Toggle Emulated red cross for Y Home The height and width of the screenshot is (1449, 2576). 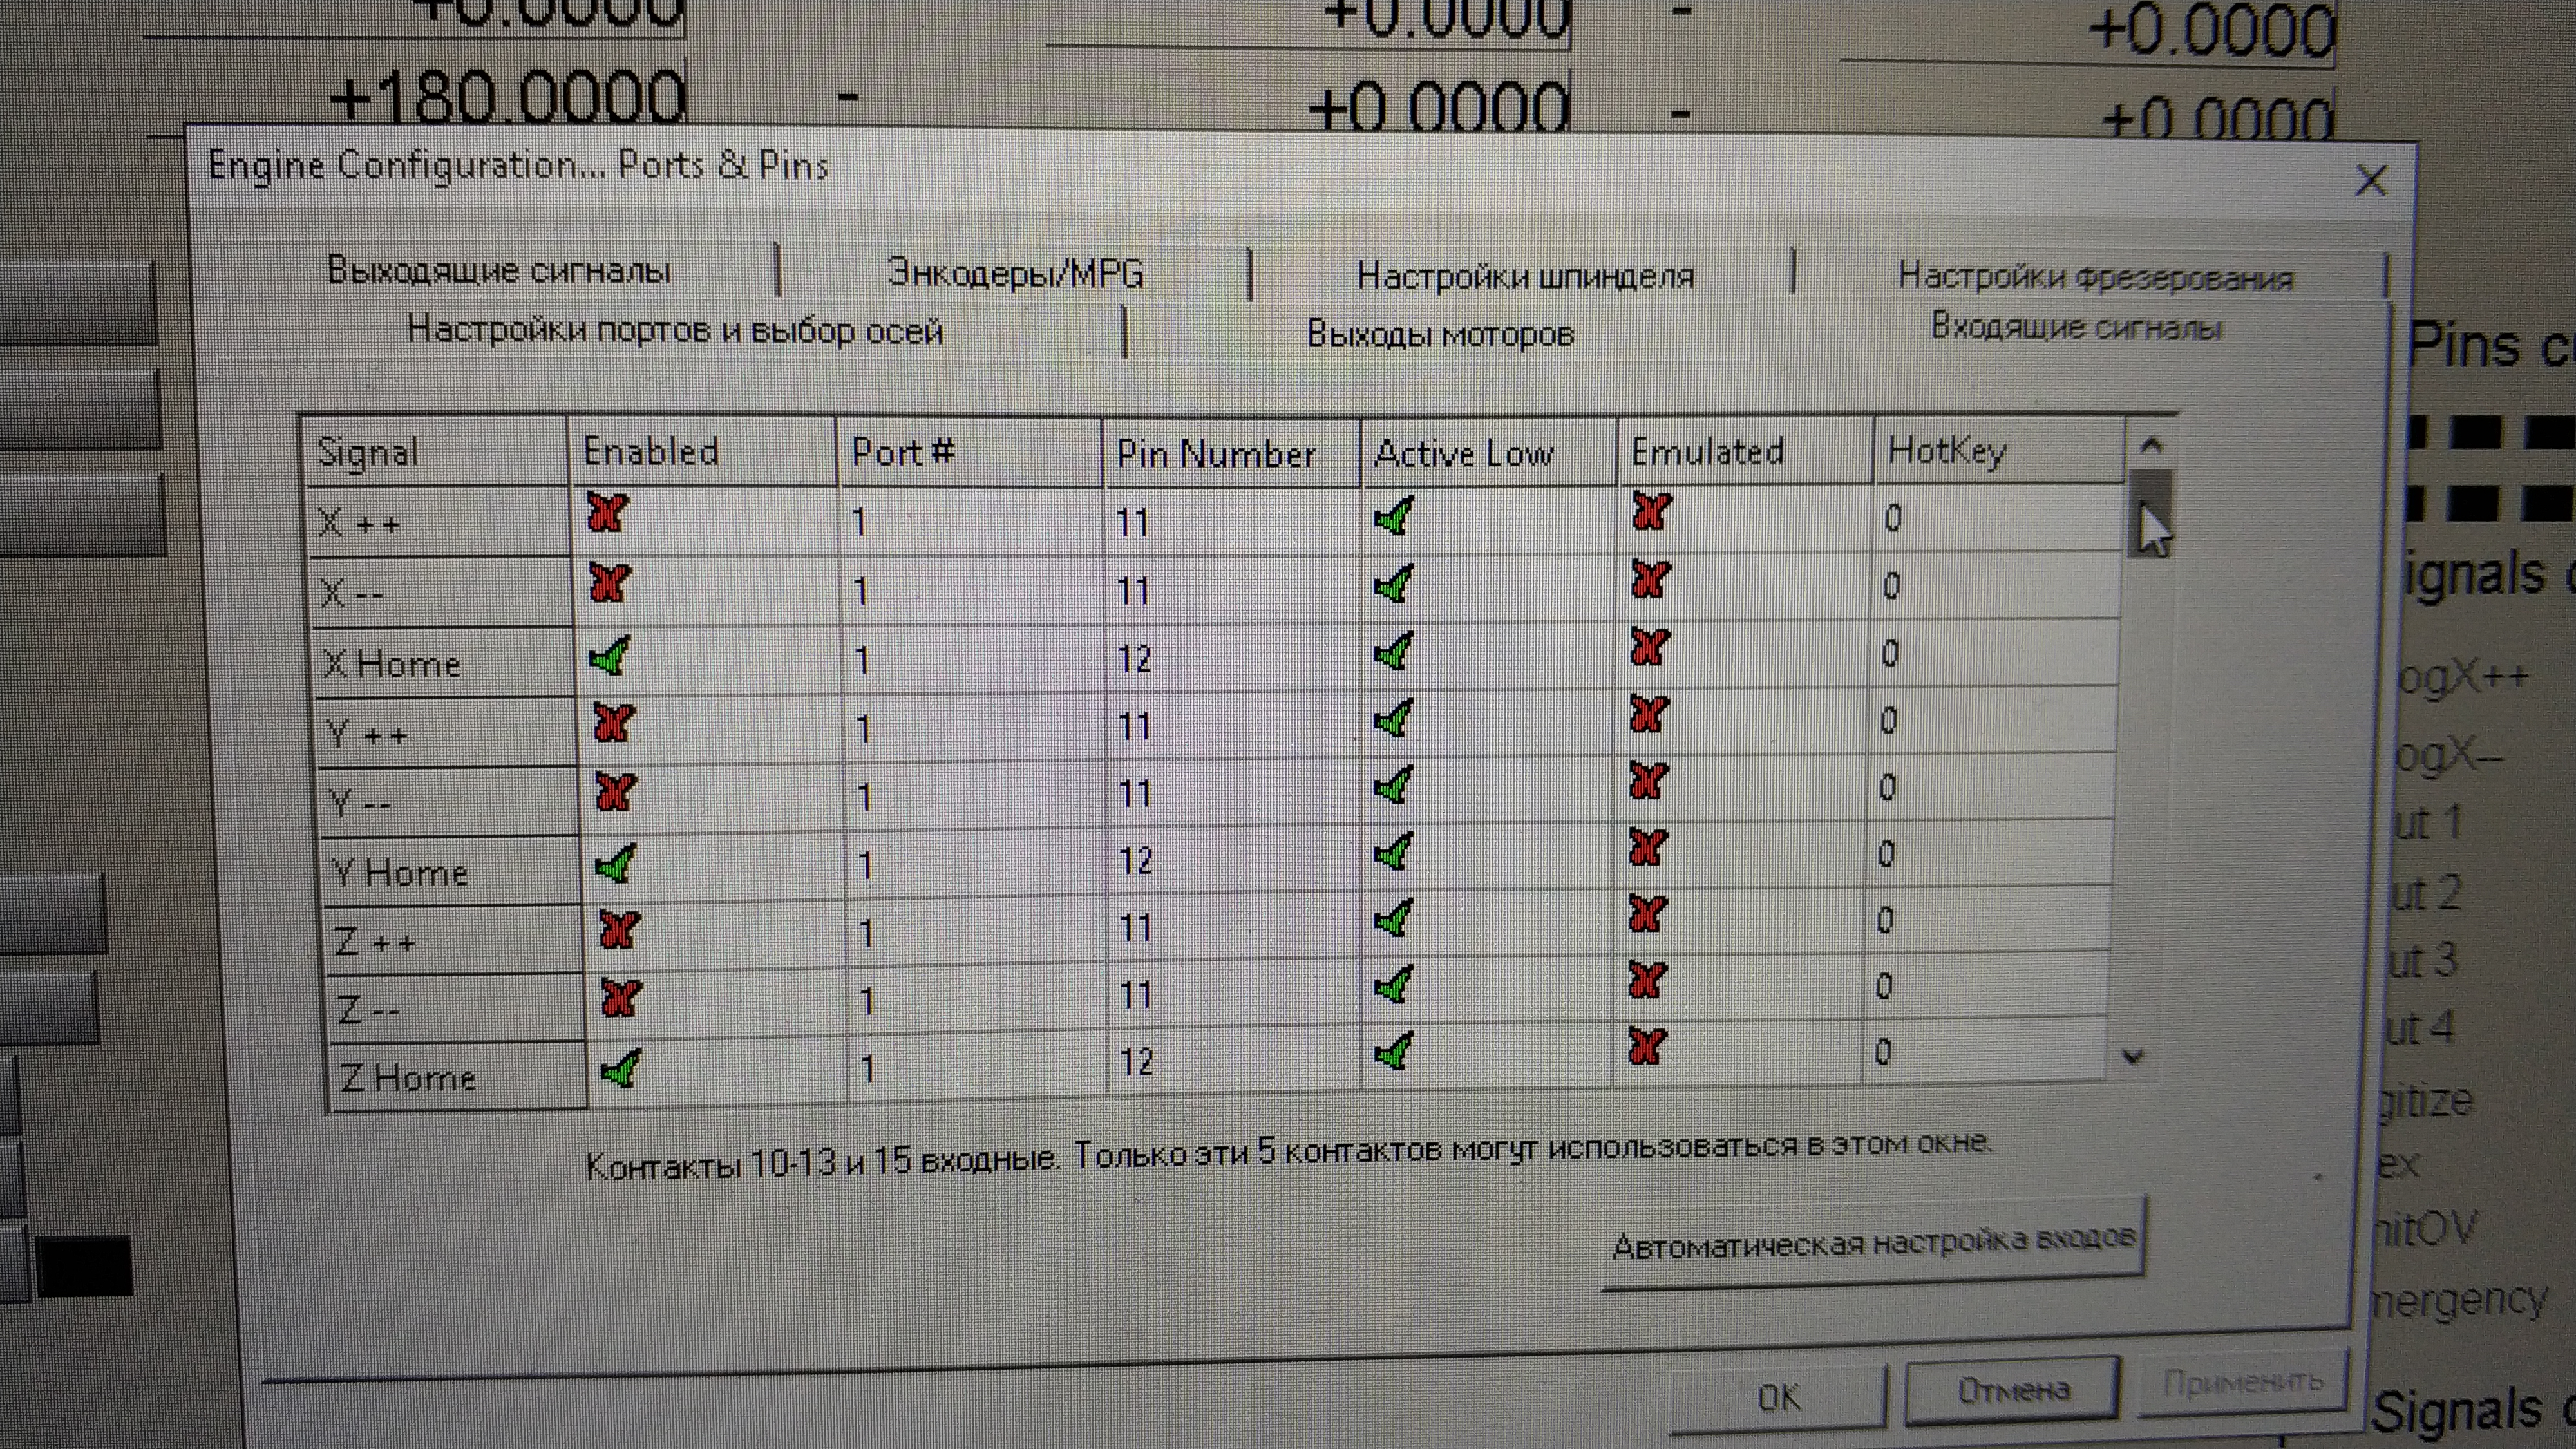(1647, 848)
